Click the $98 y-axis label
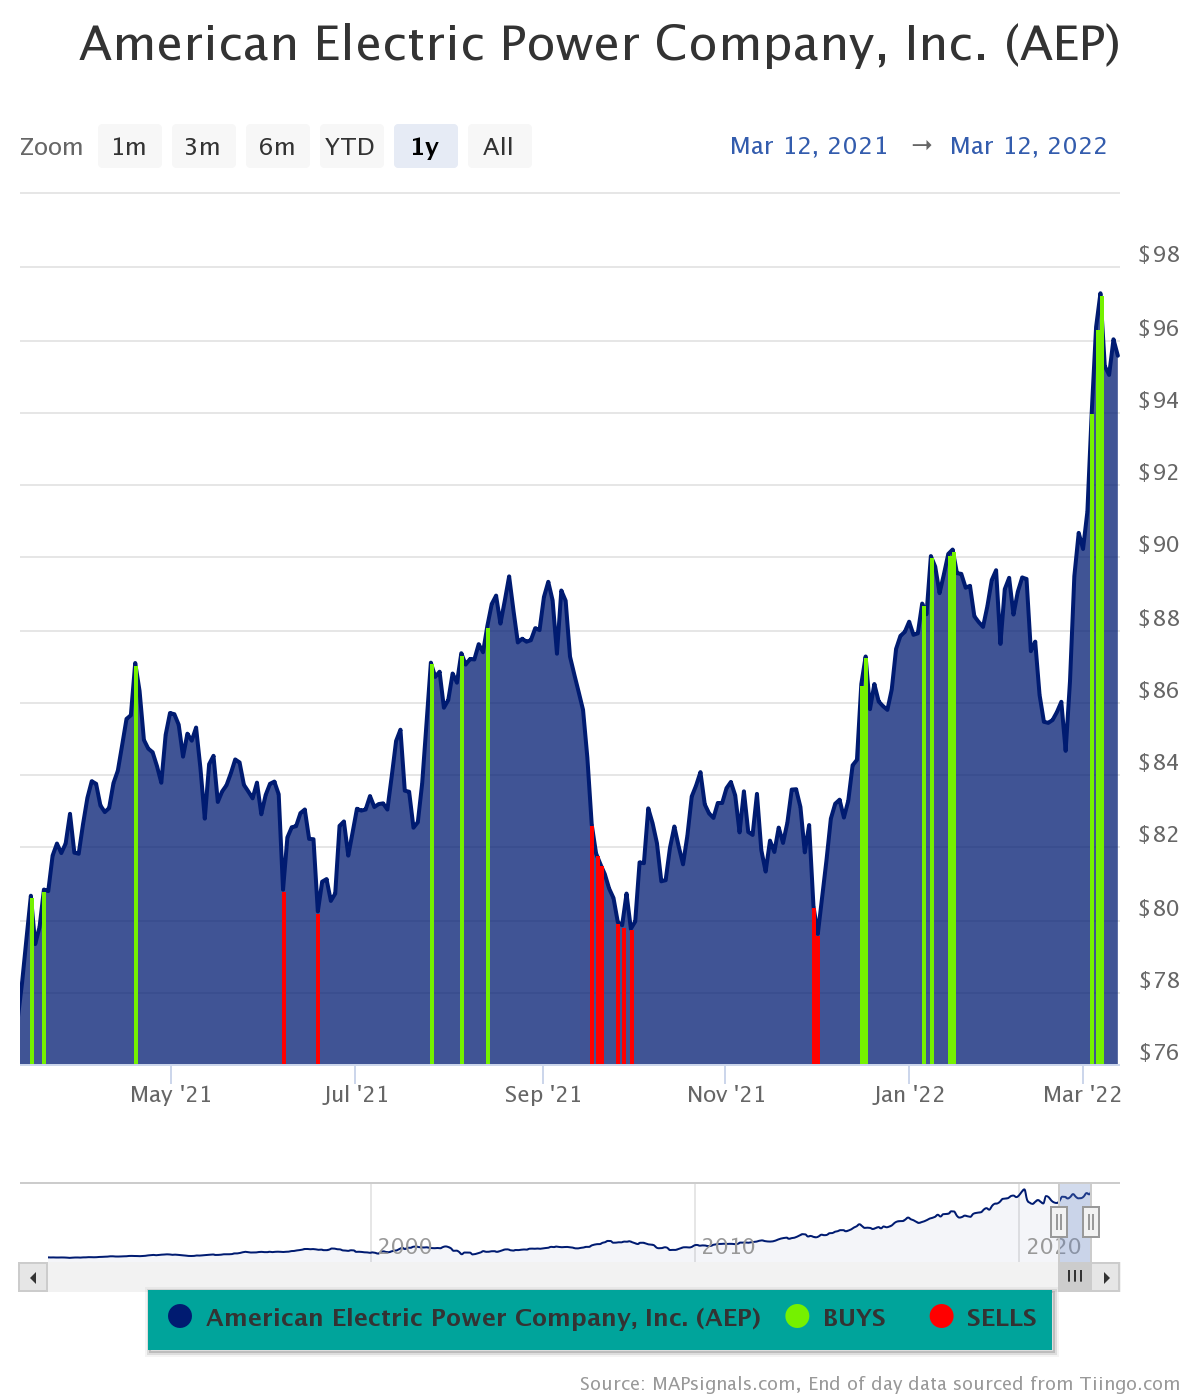Viewport: 1200px width, 1400px height. coord(1159,255)
